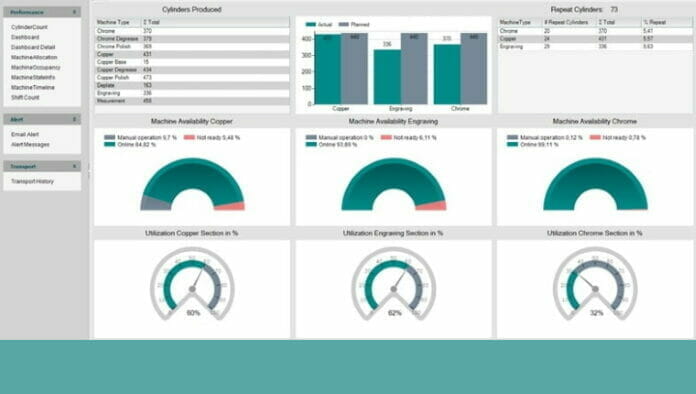Screen dimensions: 696x394
Task: Select Copper Base row in Cylinders Produced
Action: (192, 62)
